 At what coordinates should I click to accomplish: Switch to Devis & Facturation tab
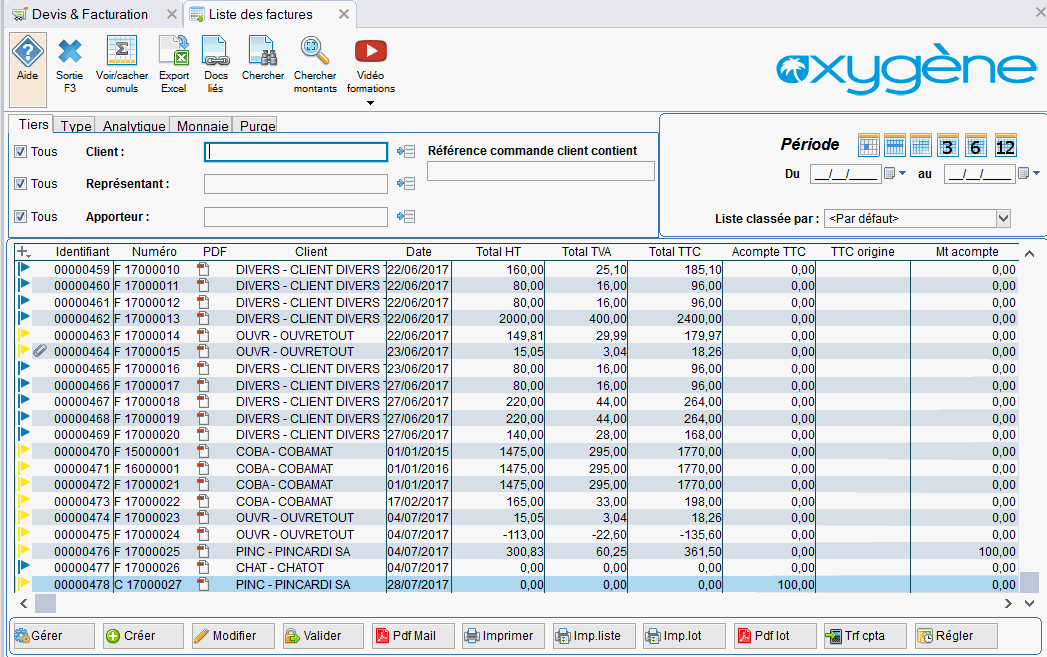pyautogui.click(x=93, y=14)
